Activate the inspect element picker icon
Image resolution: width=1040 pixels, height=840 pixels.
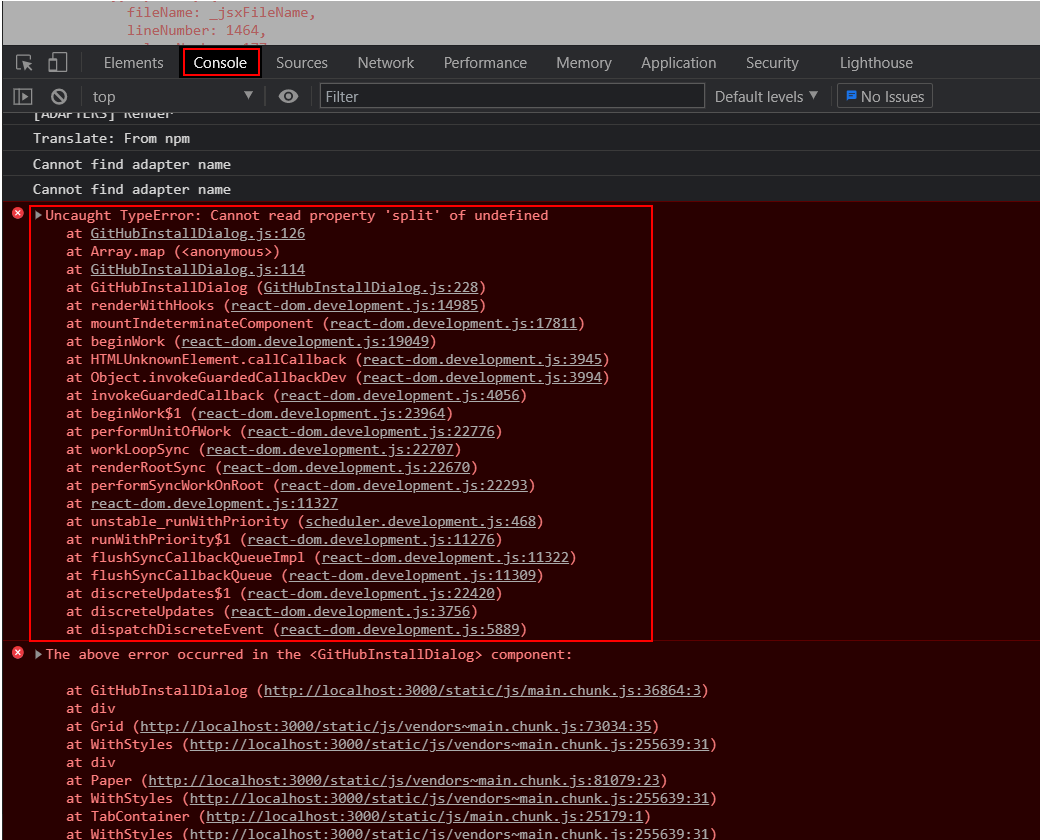tap(25, 63)
